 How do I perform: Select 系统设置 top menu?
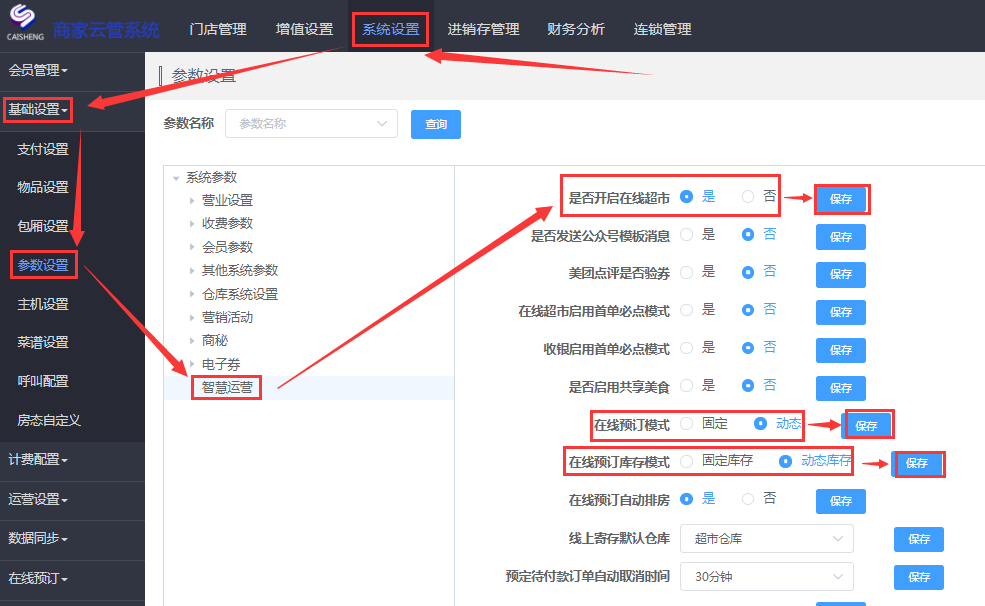pos(391,30)
